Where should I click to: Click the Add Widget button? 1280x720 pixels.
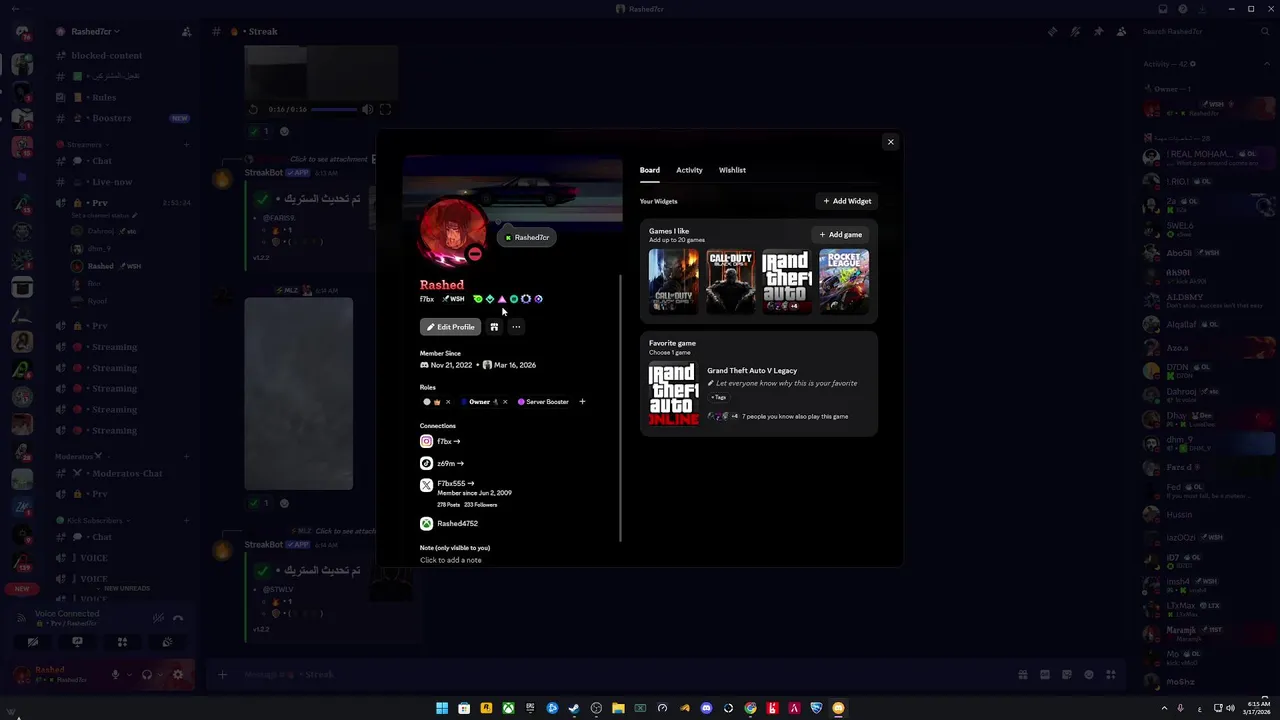(847, 201)
